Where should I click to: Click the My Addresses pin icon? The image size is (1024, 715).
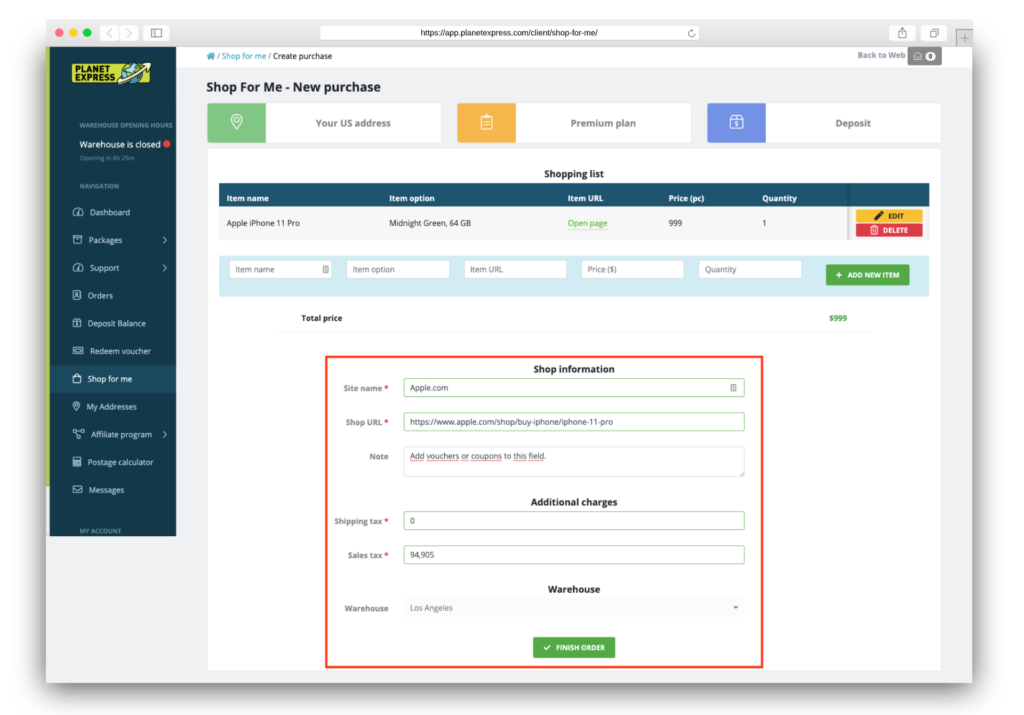click(x=76, y=406)
